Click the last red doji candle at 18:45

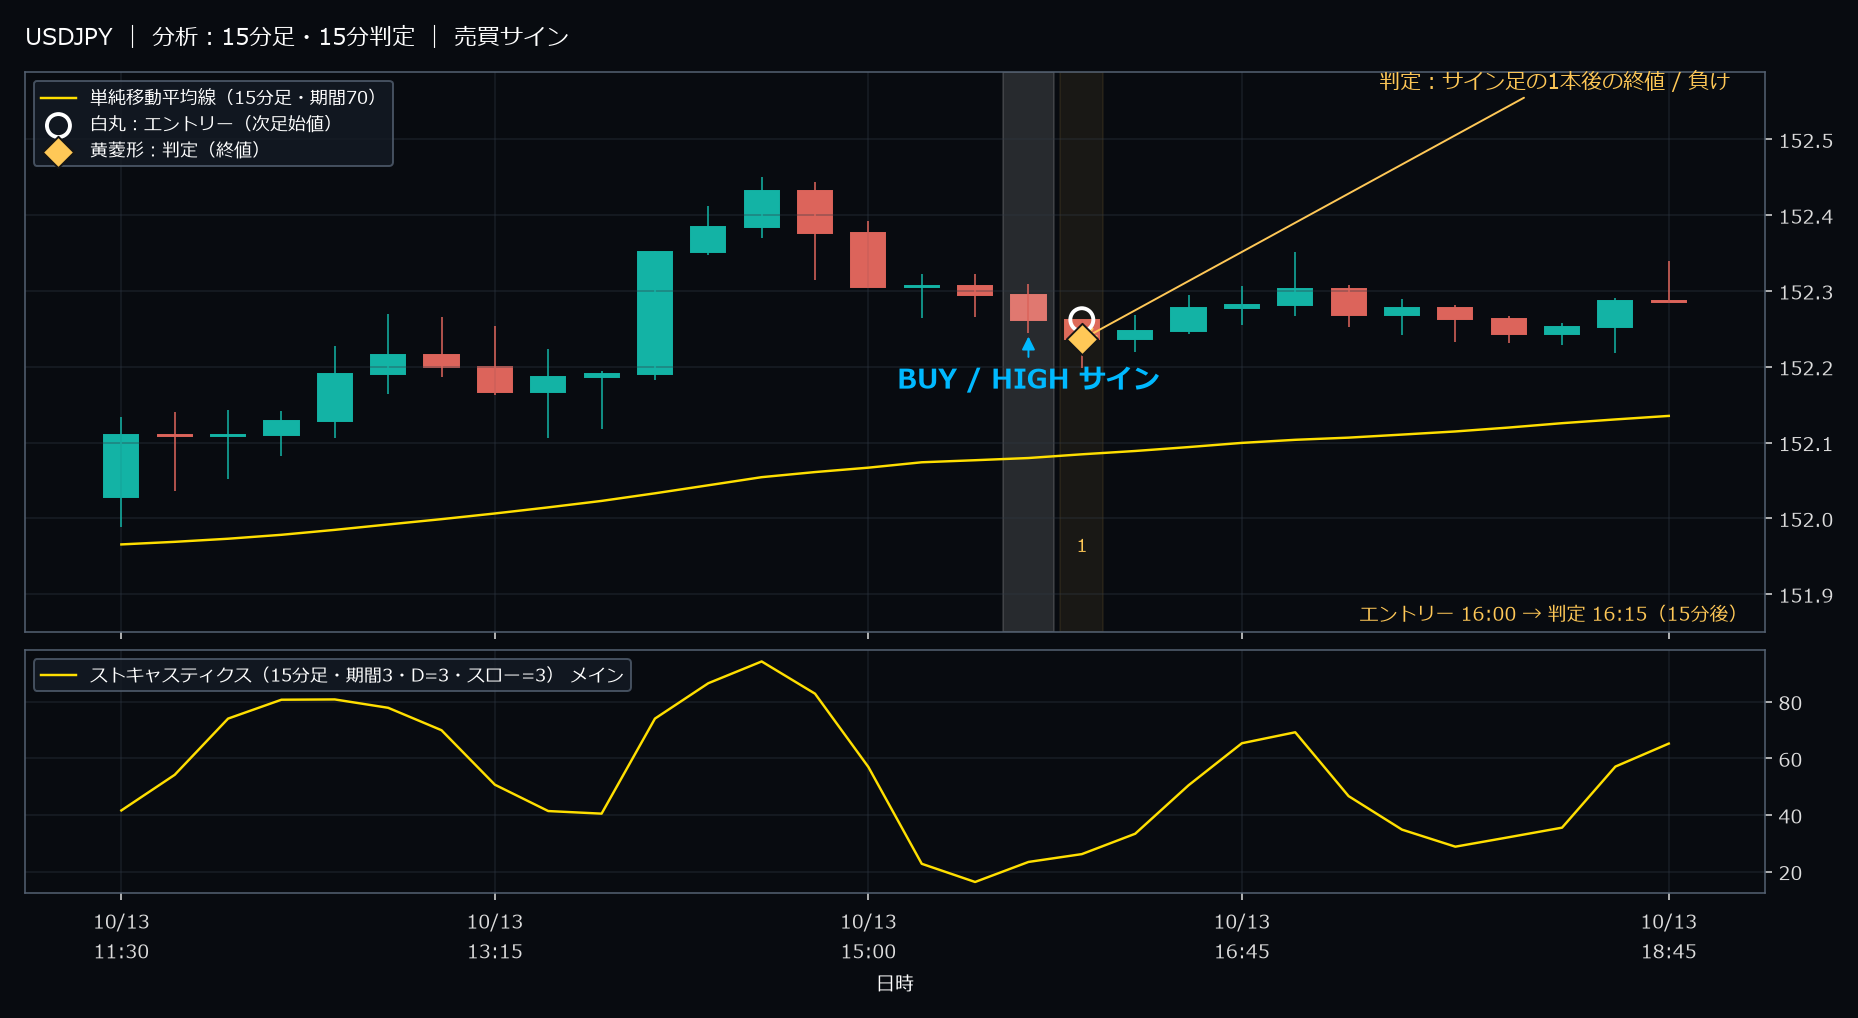[1669, 300]
